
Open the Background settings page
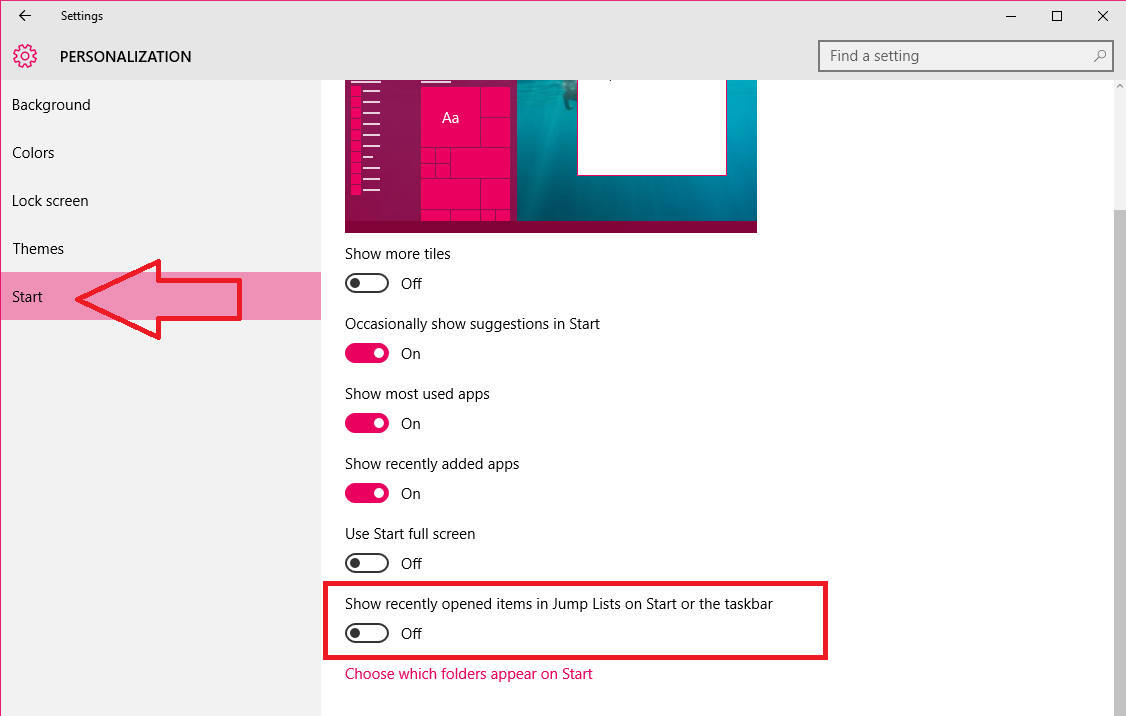click(x=50, y=104)
